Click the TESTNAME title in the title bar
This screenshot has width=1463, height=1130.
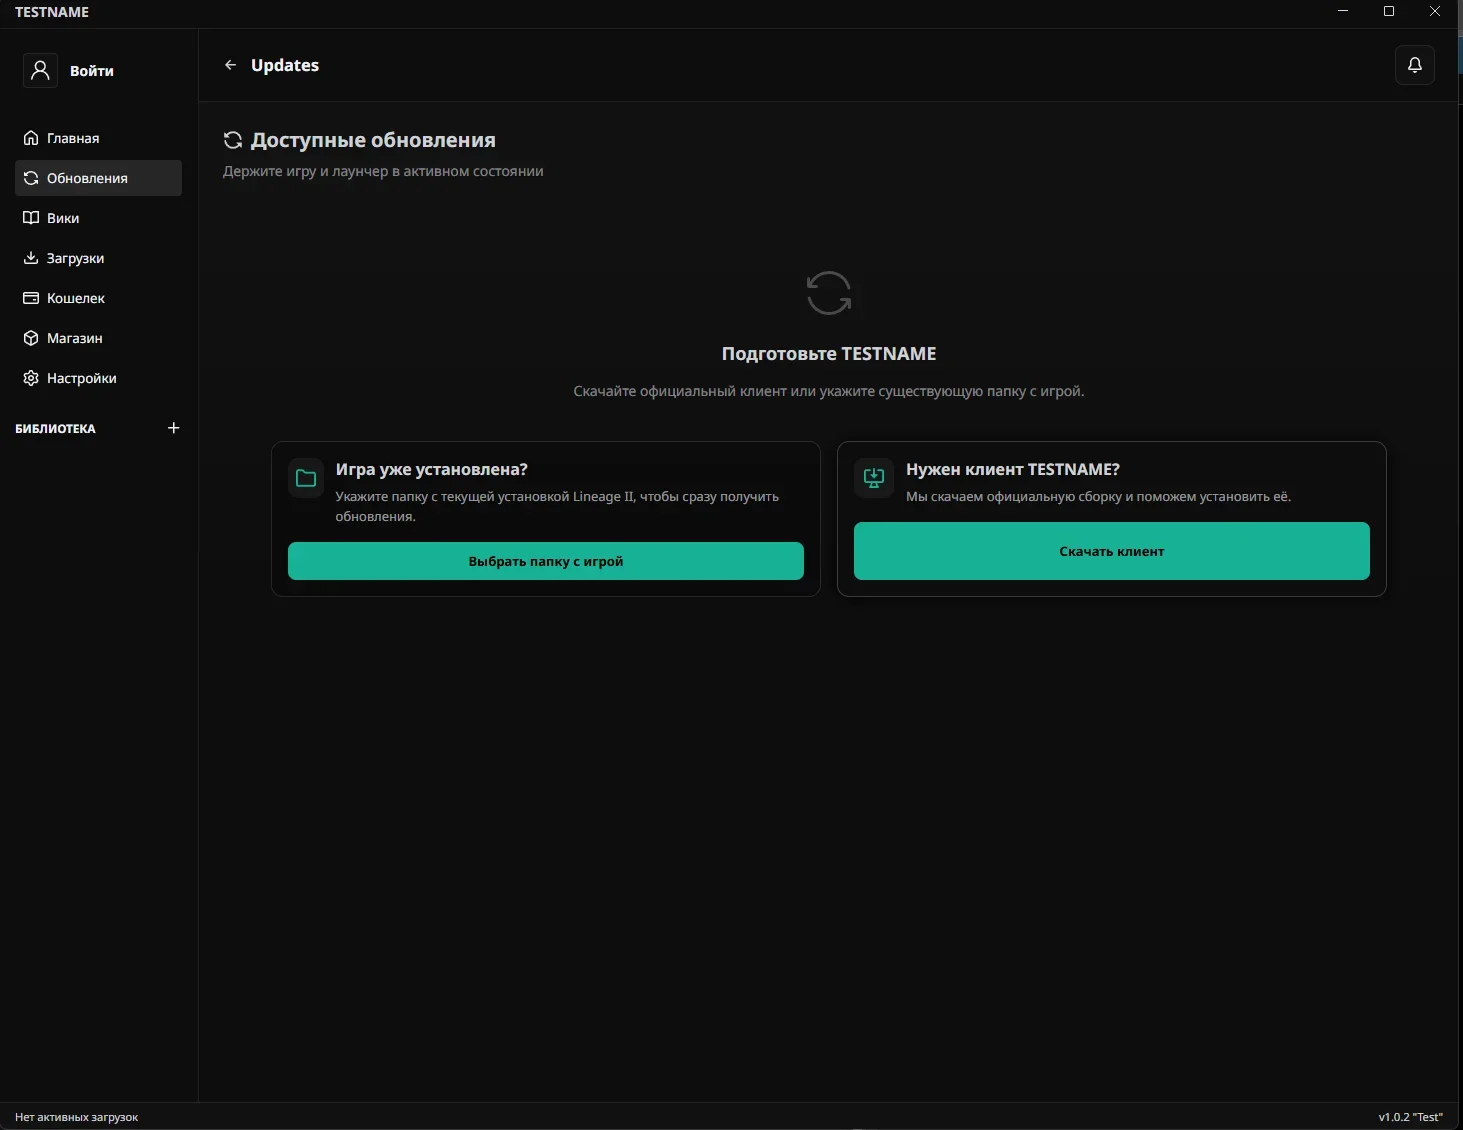click(x=52, y=12)
